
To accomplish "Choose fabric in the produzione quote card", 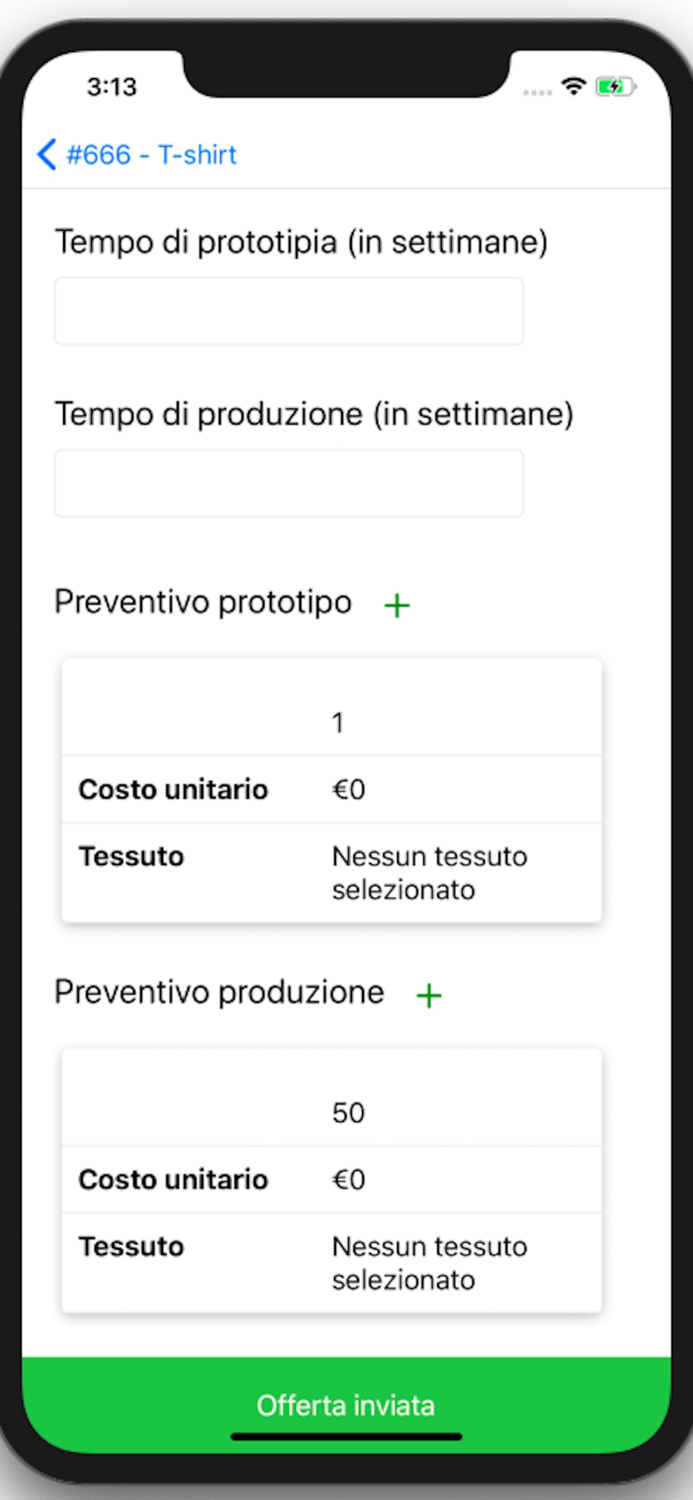I will 429,1262.
